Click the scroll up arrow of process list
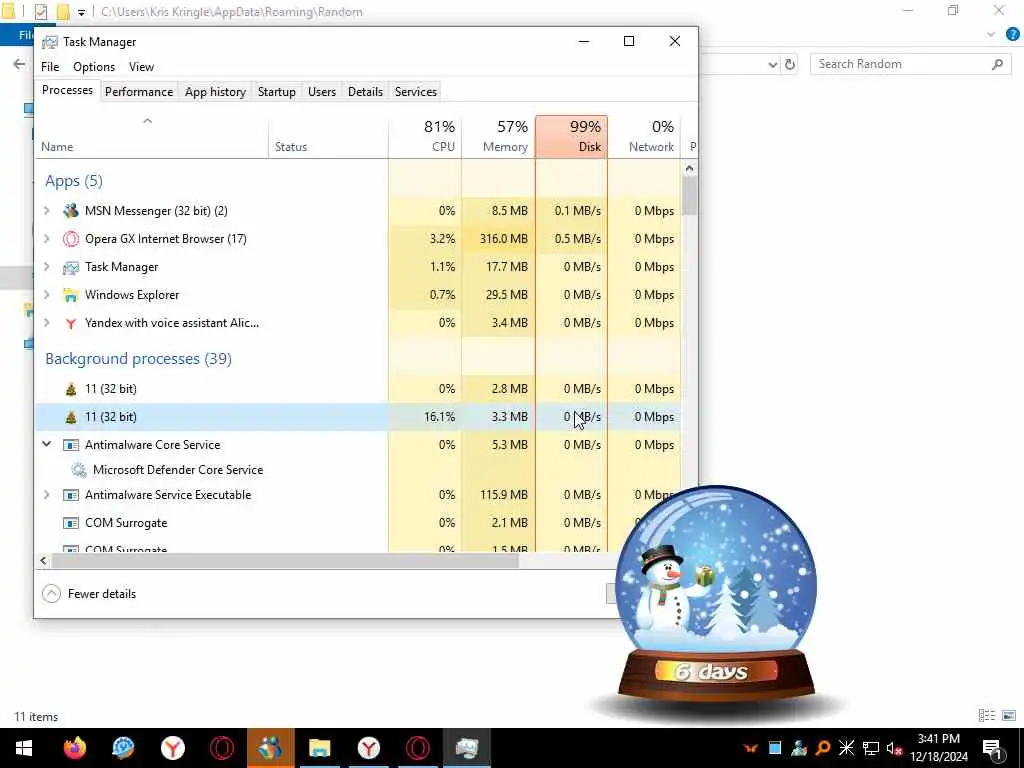 pos(690,168)
